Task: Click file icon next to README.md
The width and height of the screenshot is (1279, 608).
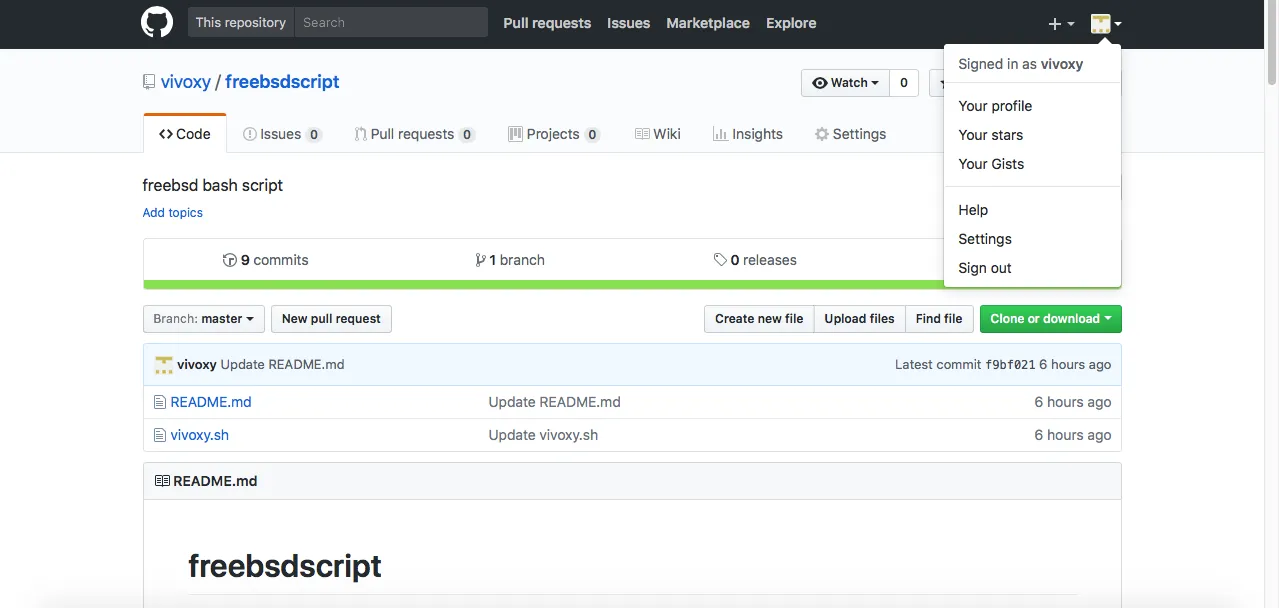Action: (159, 402)
